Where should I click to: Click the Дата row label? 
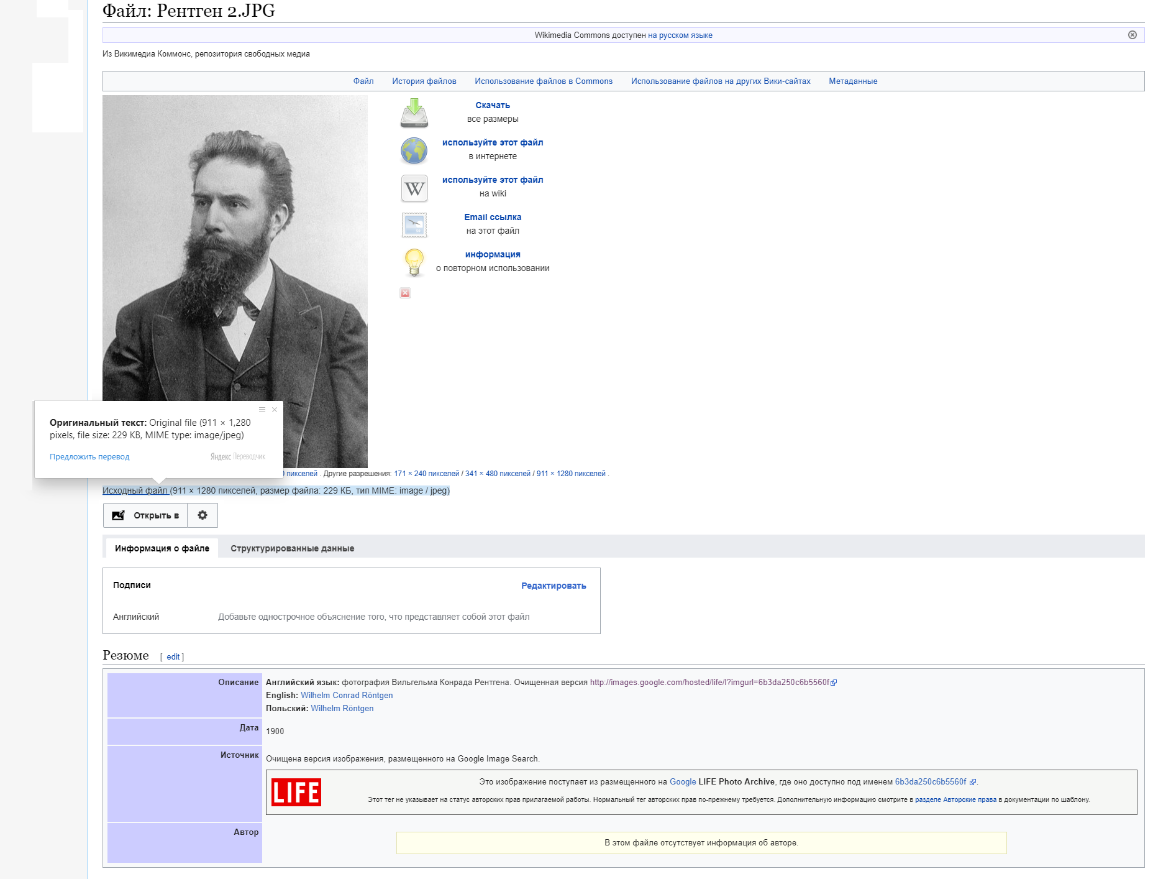(249, 727)
